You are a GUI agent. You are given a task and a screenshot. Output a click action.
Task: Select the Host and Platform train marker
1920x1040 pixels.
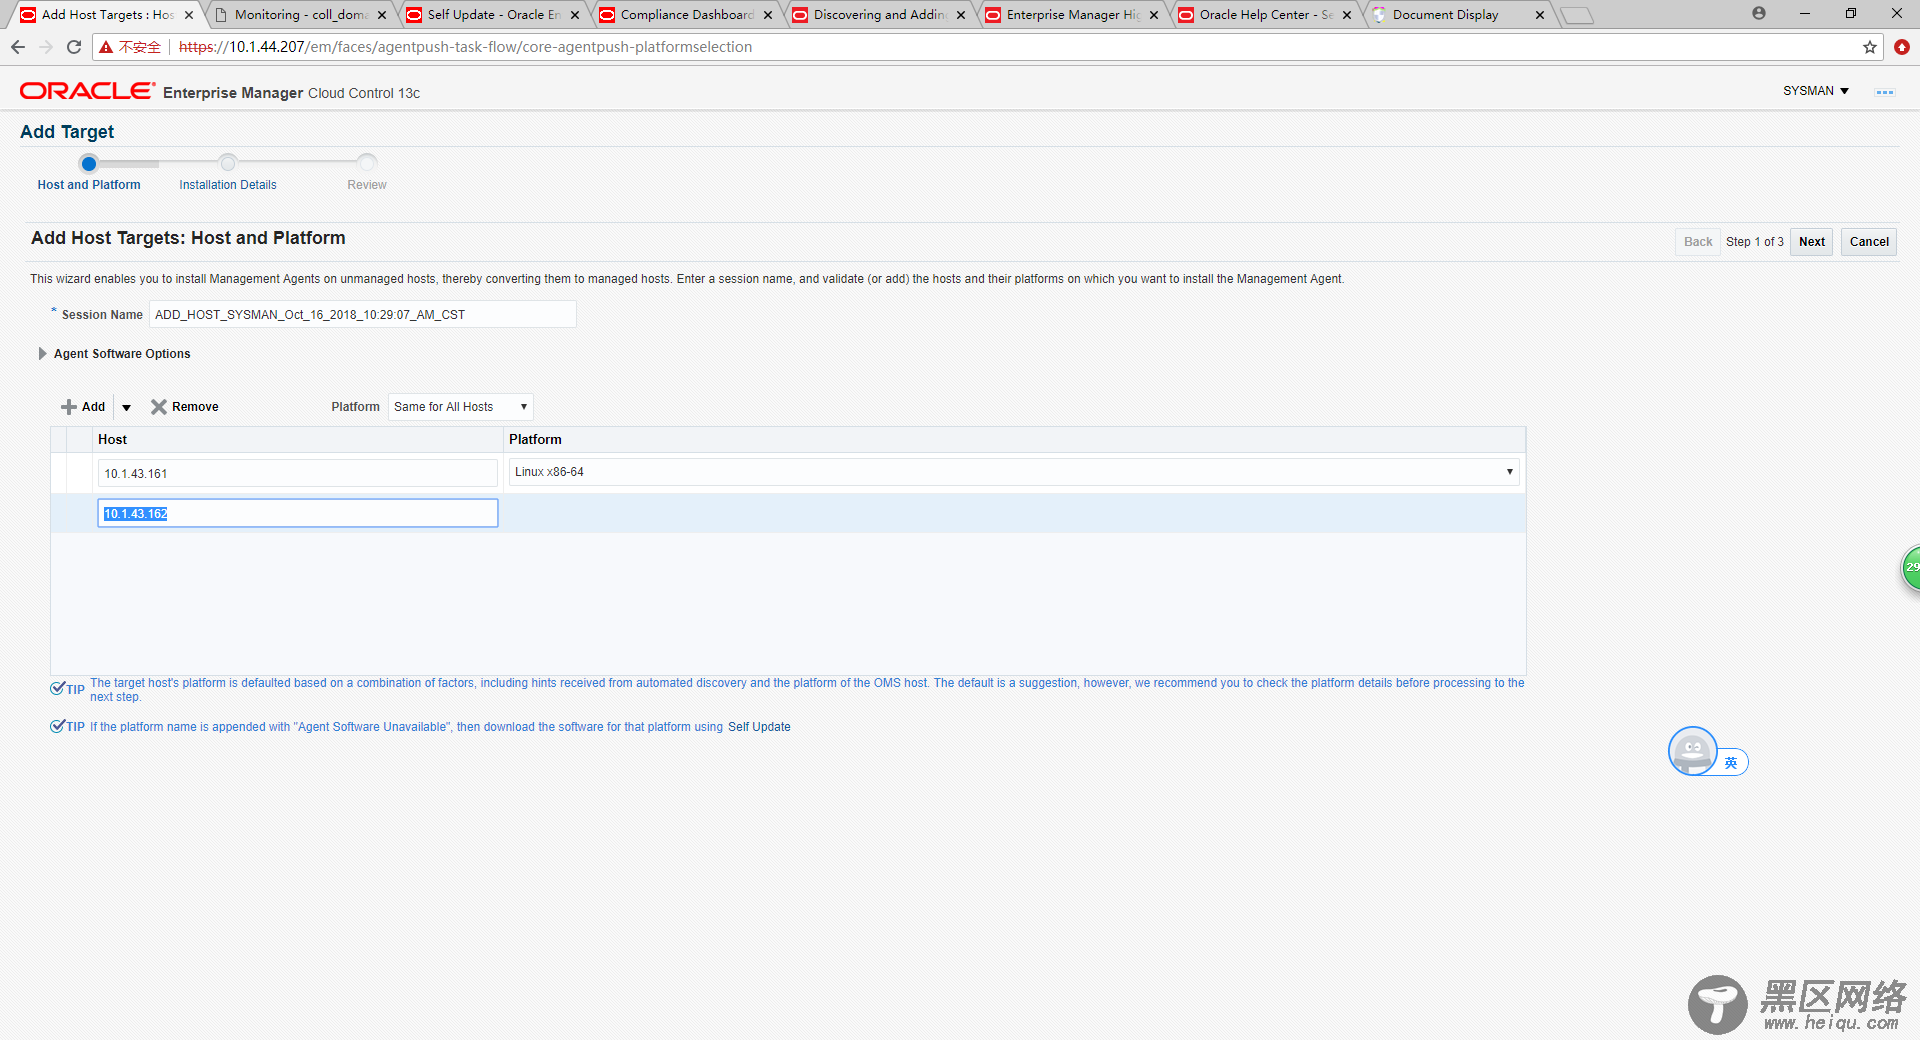pyautogui.click(x=89, y=163)
